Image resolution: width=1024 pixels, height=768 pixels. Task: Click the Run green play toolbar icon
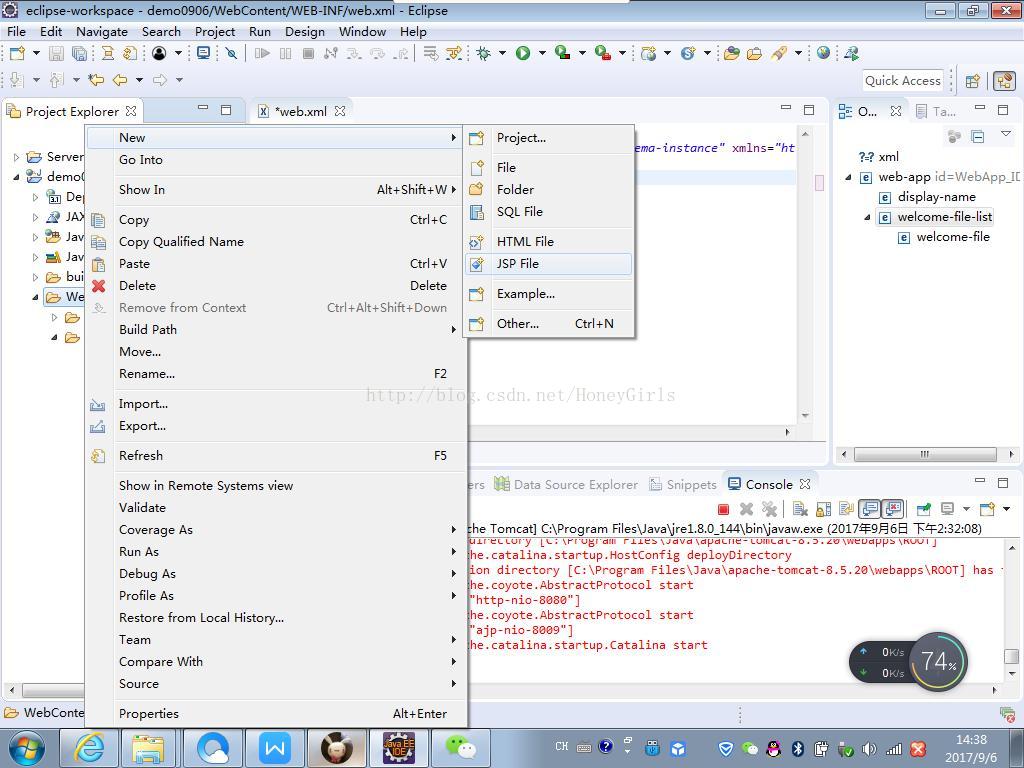pos(522,53)
